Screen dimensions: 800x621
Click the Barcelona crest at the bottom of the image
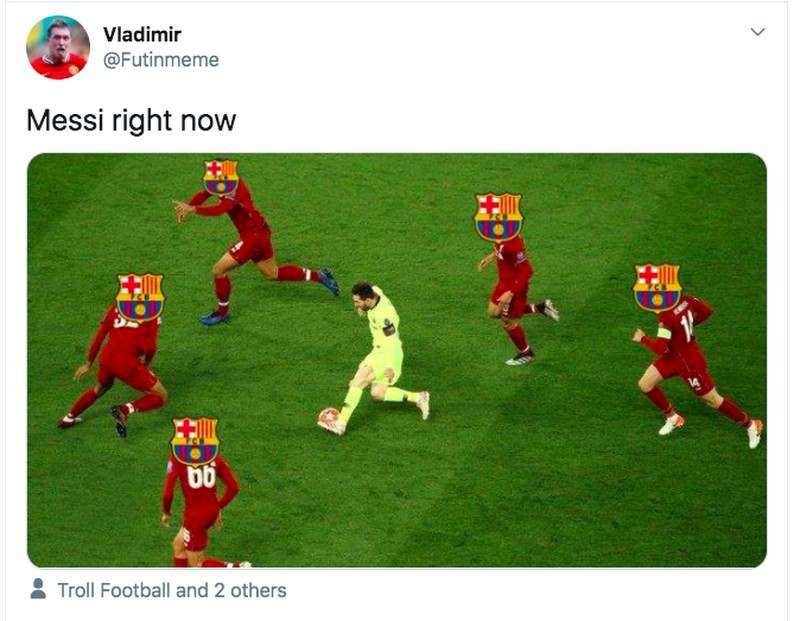195,441
